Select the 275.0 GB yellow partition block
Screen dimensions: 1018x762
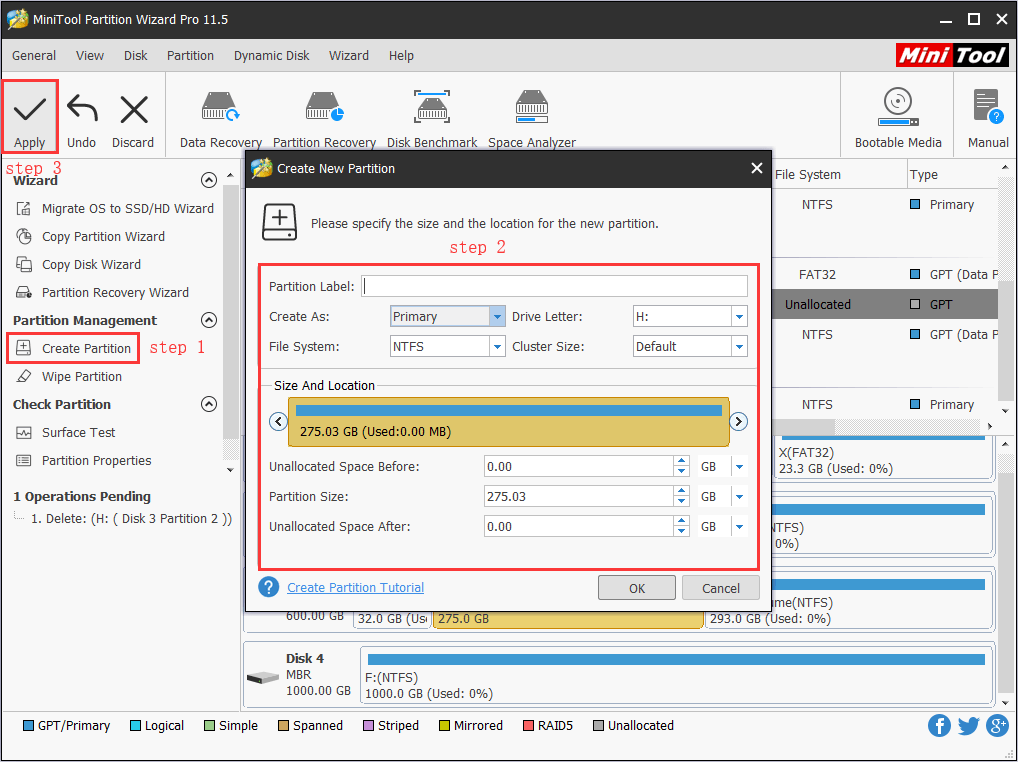[x=568, y=619]
